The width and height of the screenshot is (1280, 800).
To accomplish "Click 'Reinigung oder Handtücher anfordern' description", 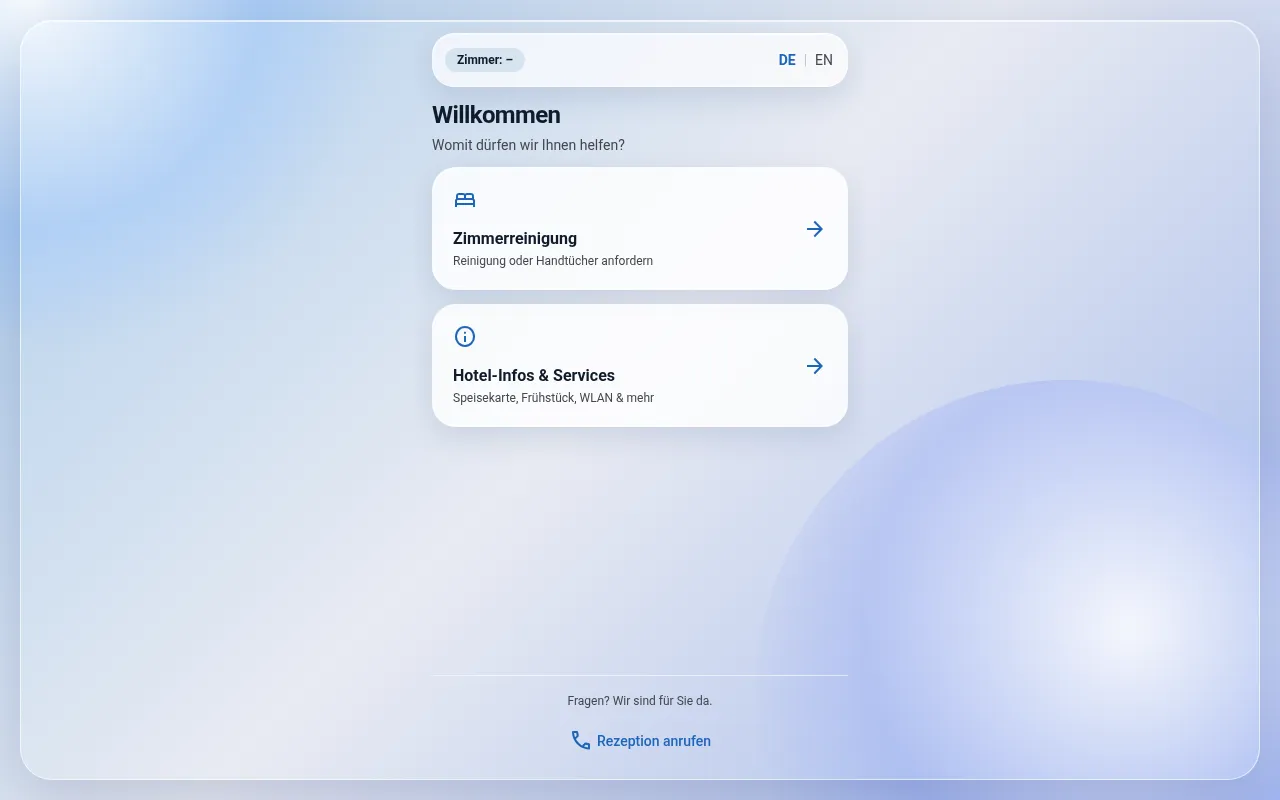I will 553,261.
